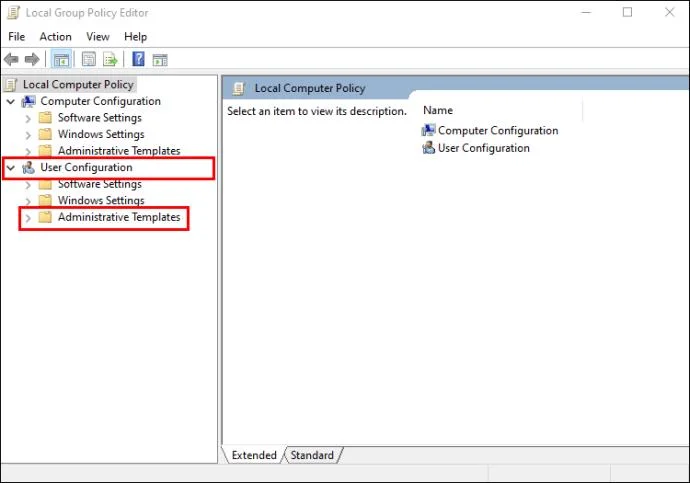
Task: Collapse the User Configuration tree node
Action: coord(11,168)
